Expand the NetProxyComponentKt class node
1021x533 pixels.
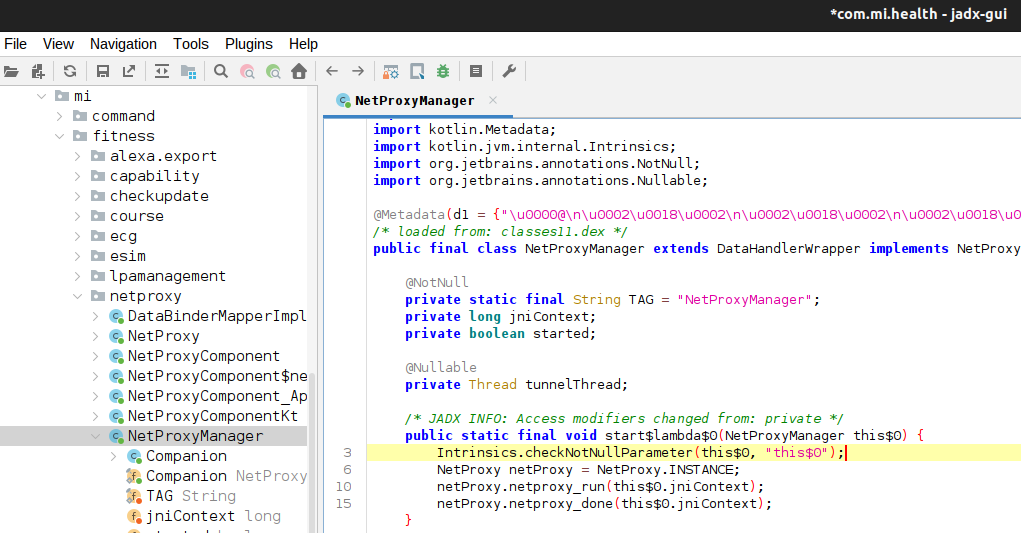point(96,417)
